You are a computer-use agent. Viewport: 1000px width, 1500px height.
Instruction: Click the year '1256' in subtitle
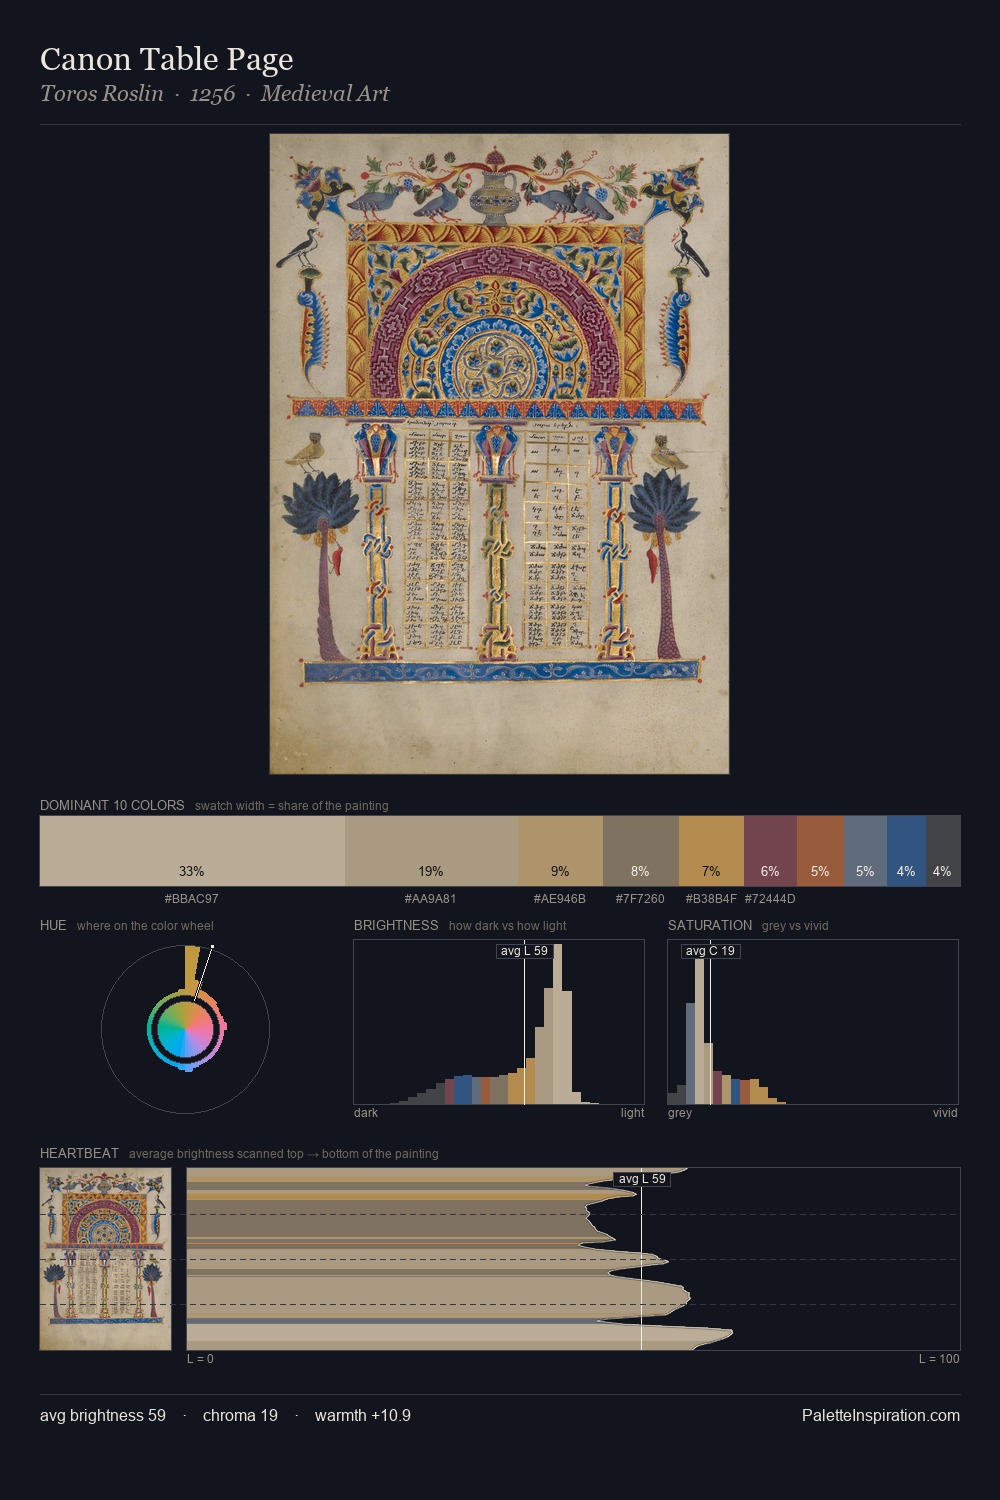[212, 94]
